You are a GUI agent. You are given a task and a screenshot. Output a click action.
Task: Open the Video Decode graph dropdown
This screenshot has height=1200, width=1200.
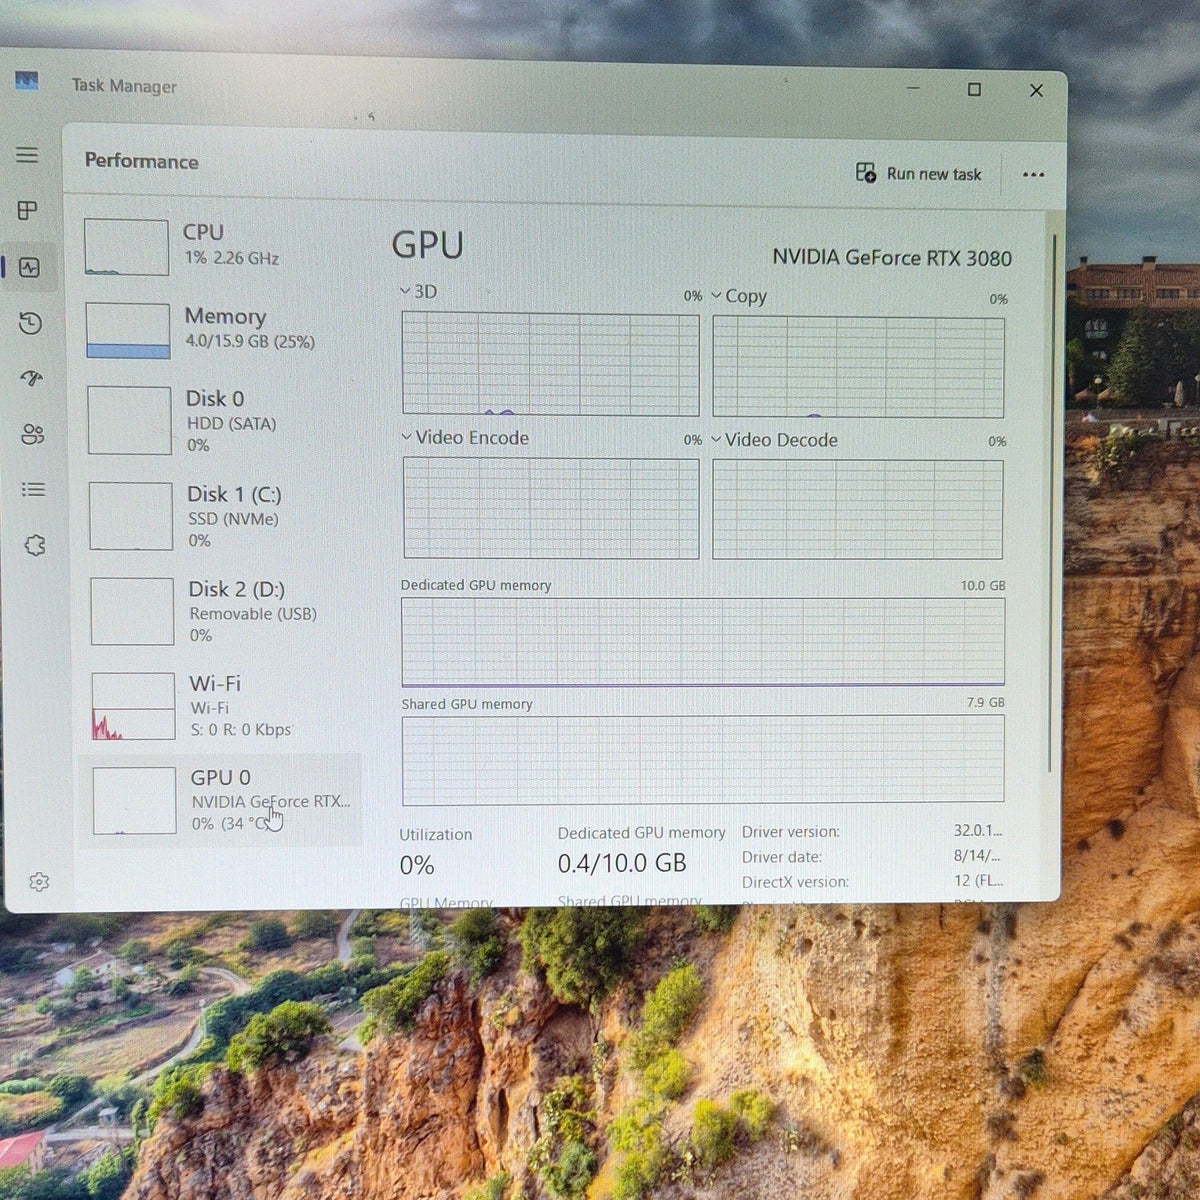point(774,440)
